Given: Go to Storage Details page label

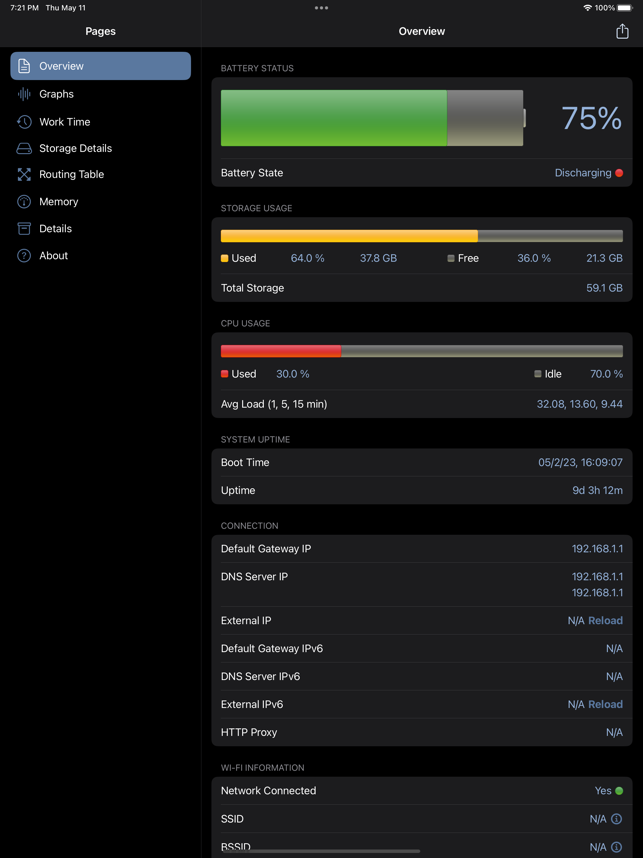Looking at the screenshot, I should pyautogui.click(x=76, y=148).
